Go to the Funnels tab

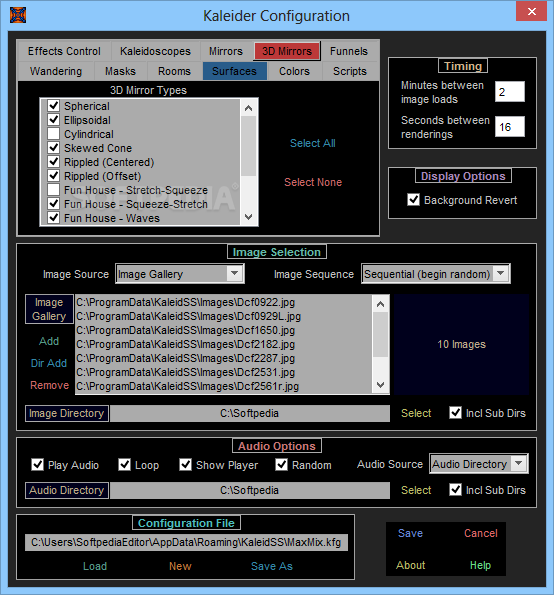[x=349, y=51]
